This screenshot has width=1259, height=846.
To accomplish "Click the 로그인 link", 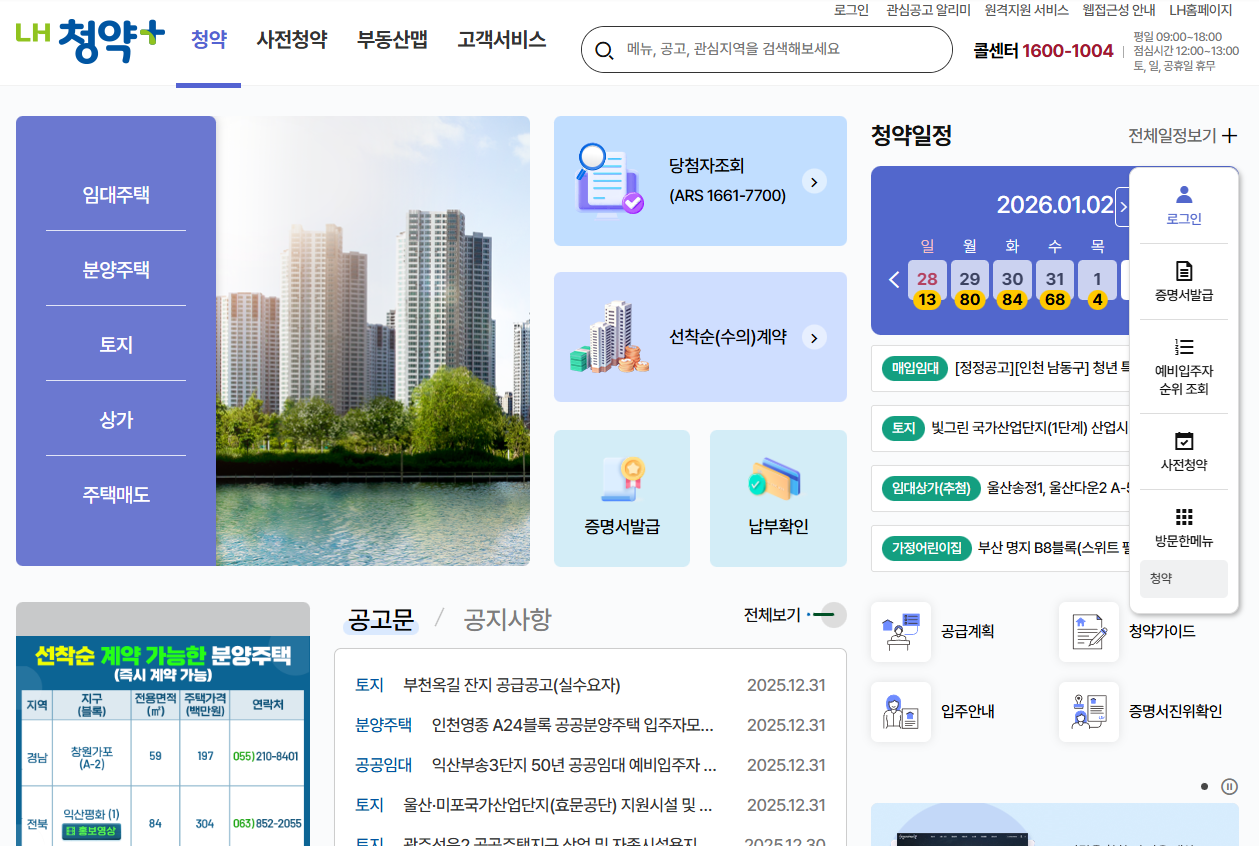I will [x=849, y=10].
